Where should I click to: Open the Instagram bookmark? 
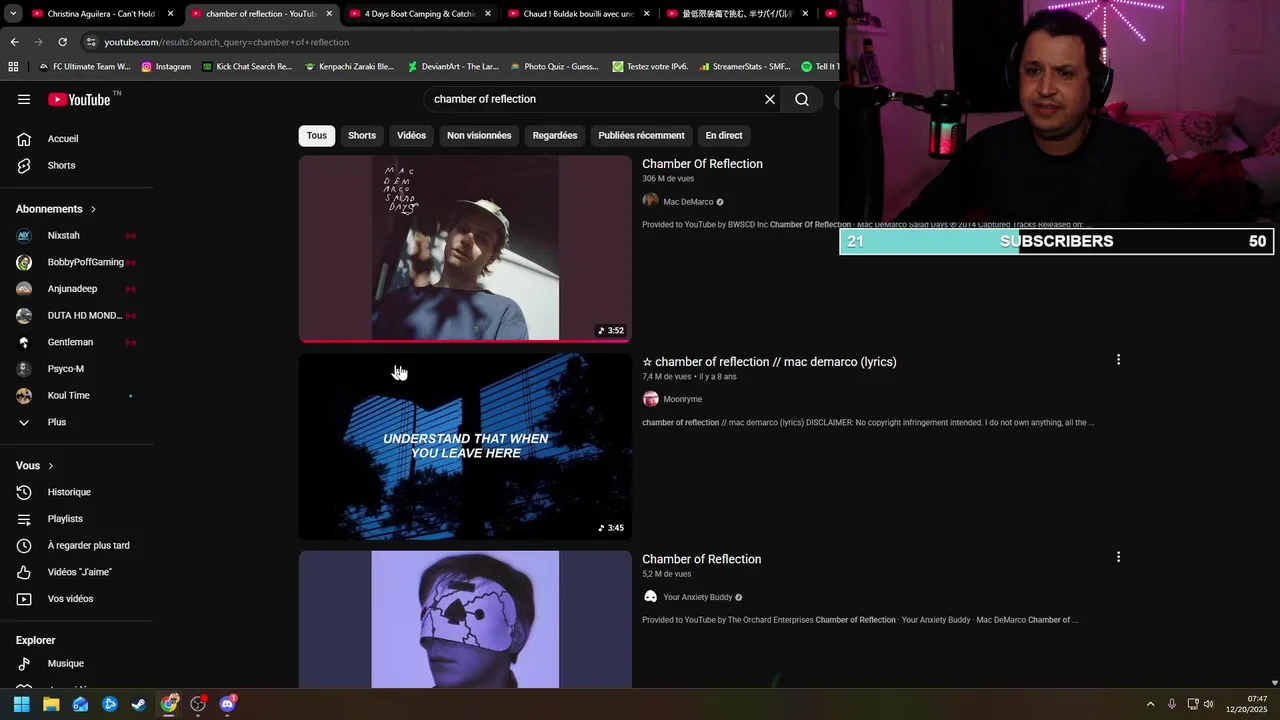tap(166, 67)
